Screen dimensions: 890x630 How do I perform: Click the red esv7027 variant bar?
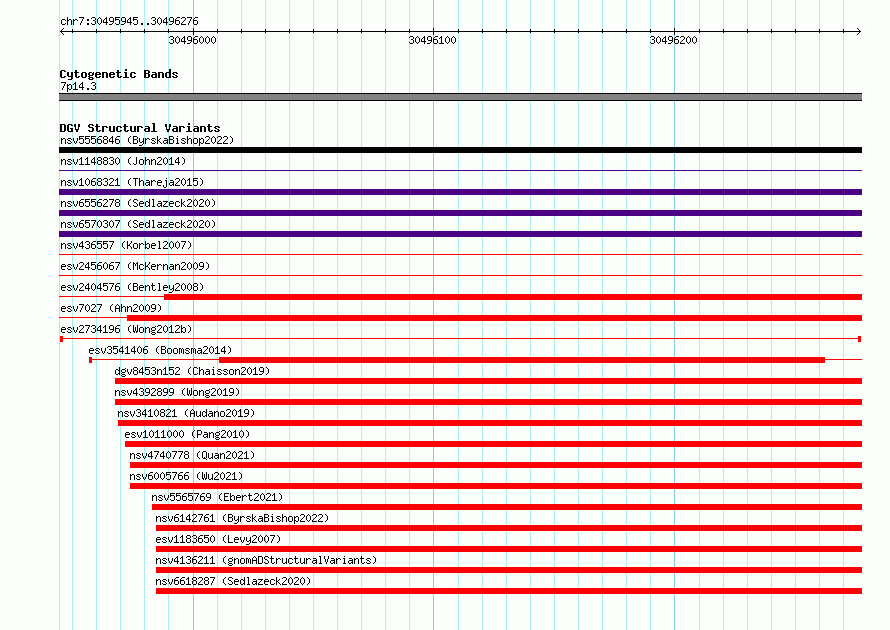(494, 318)
